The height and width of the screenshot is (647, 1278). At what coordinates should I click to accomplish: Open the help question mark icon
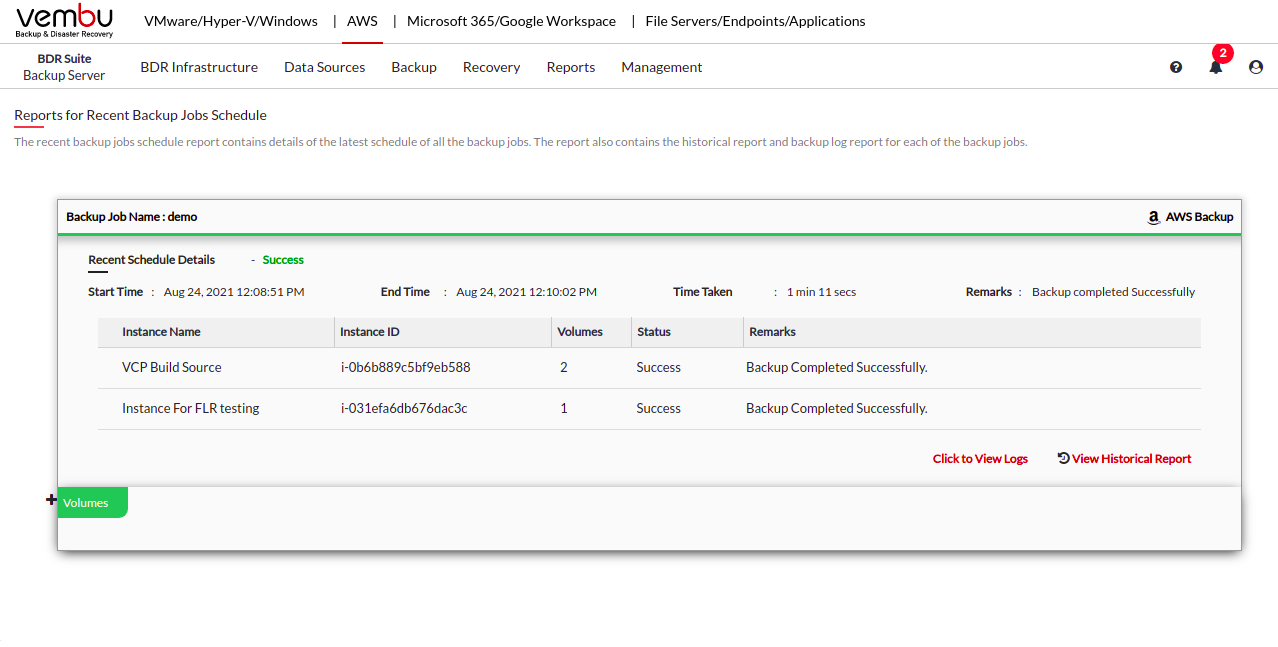click(1176, 67)
